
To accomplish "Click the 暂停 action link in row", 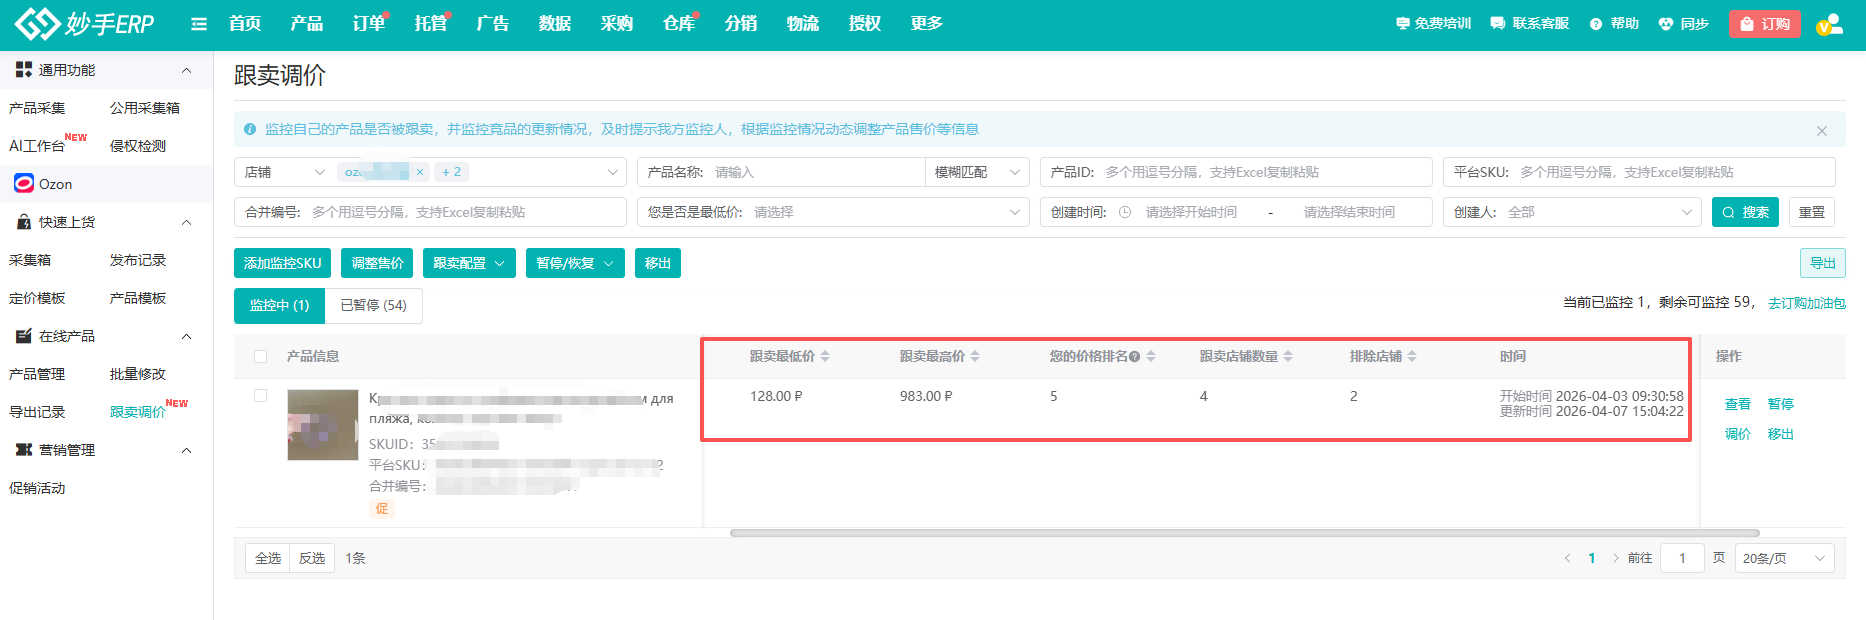I will click(x=1781, y=404).
